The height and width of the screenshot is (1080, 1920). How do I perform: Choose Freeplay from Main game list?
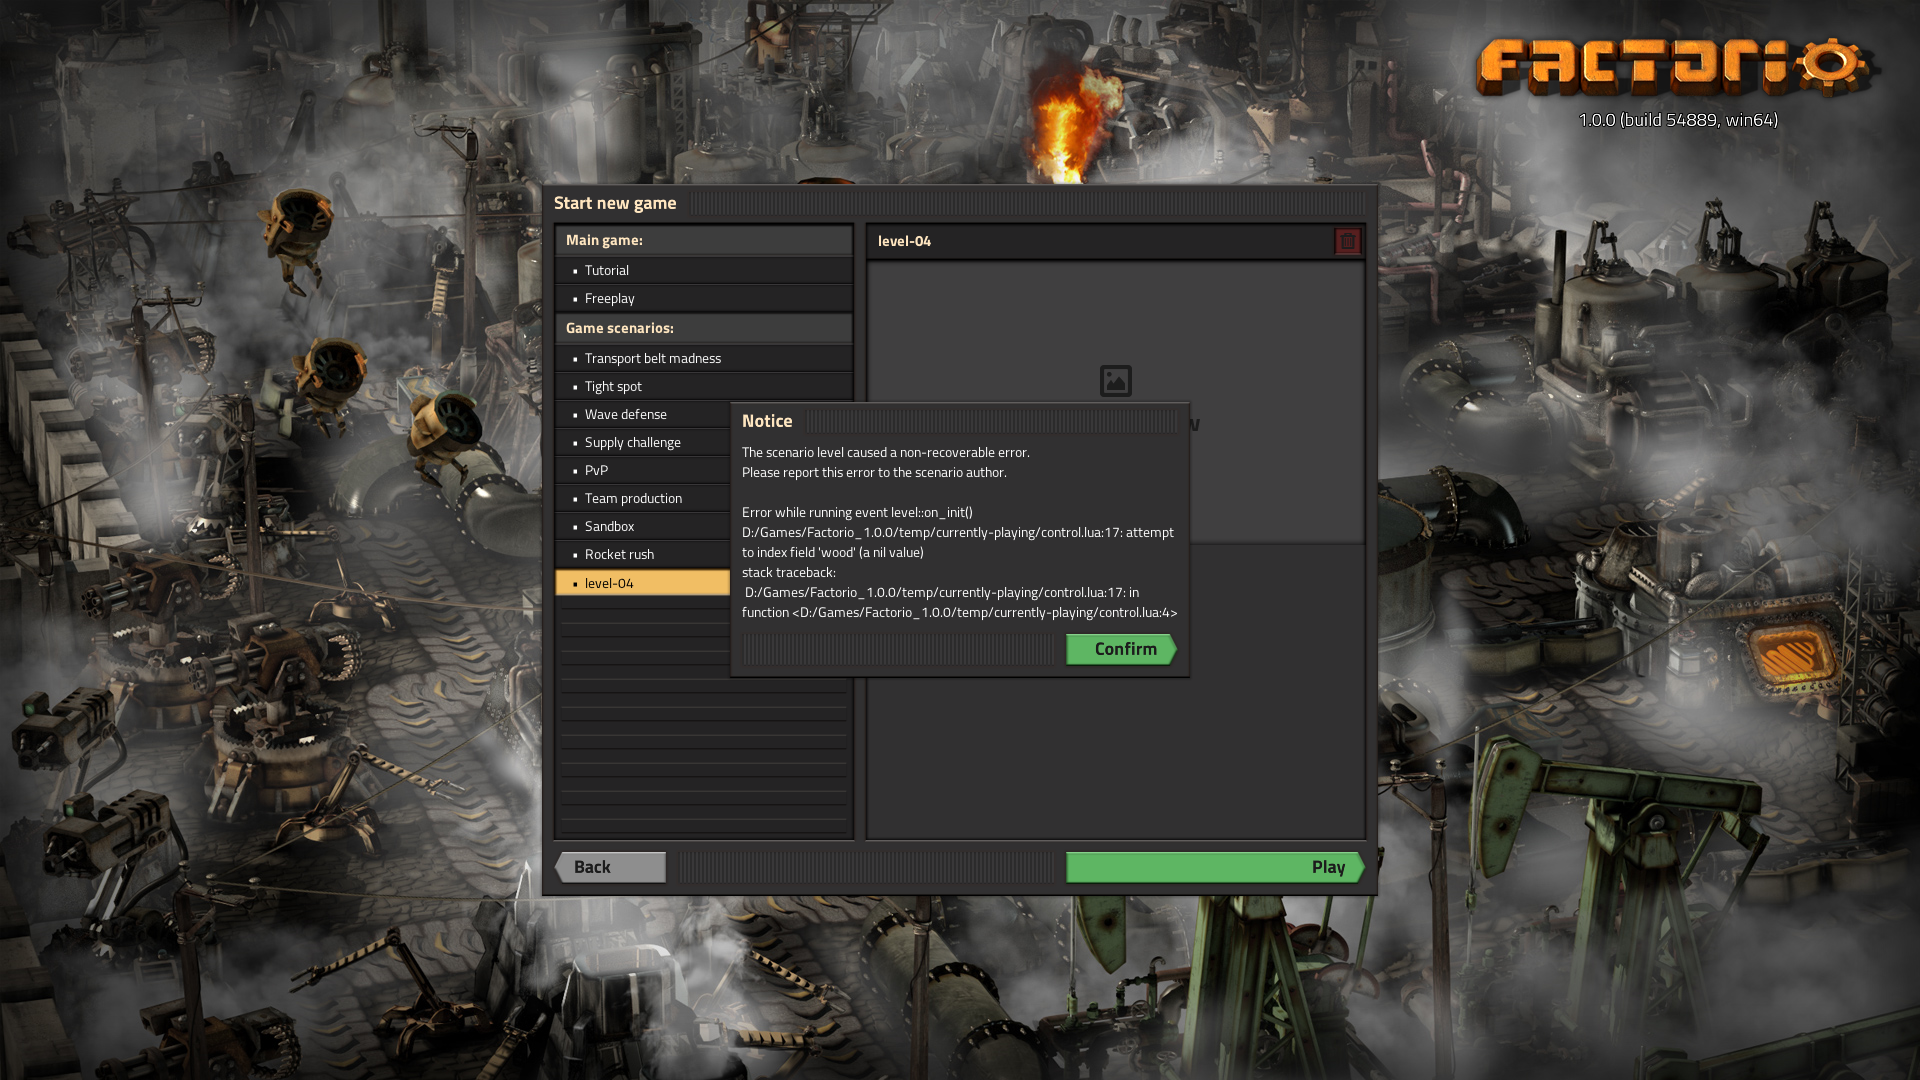pos(704,298)
